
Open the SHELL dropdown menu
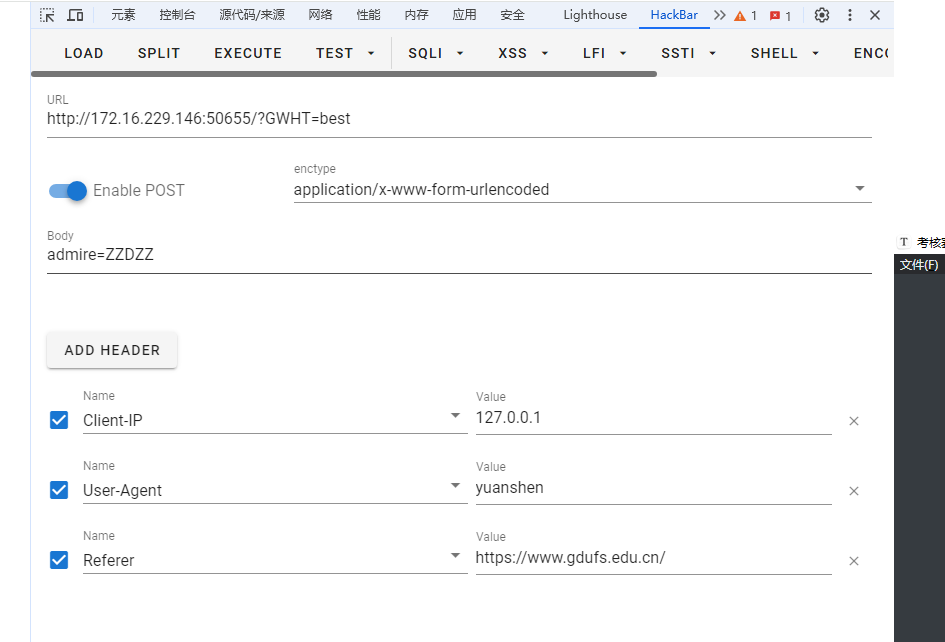click(784, 54)
